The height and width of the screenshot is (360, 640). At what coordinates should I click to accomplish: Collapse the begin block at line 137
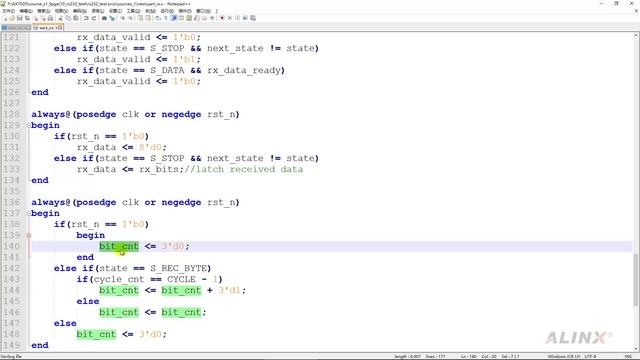(29, 213)
